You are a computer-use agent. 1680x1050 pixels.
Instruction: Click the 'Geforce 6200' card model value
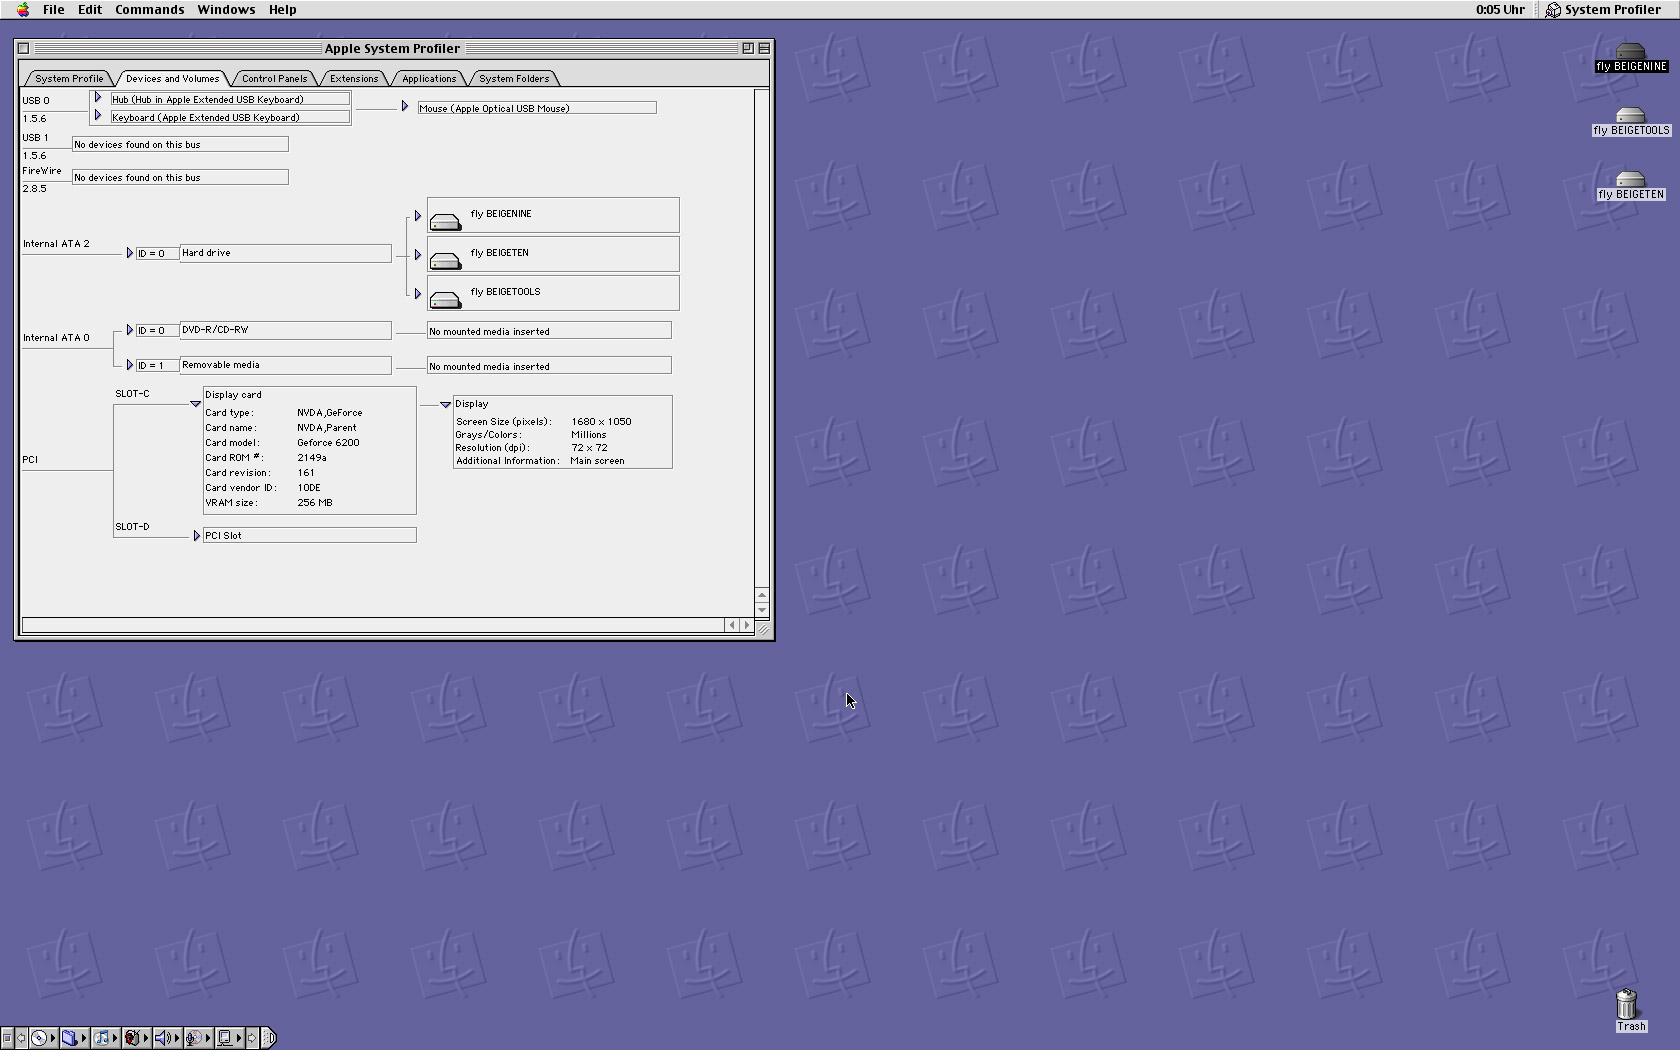(328, 443)
